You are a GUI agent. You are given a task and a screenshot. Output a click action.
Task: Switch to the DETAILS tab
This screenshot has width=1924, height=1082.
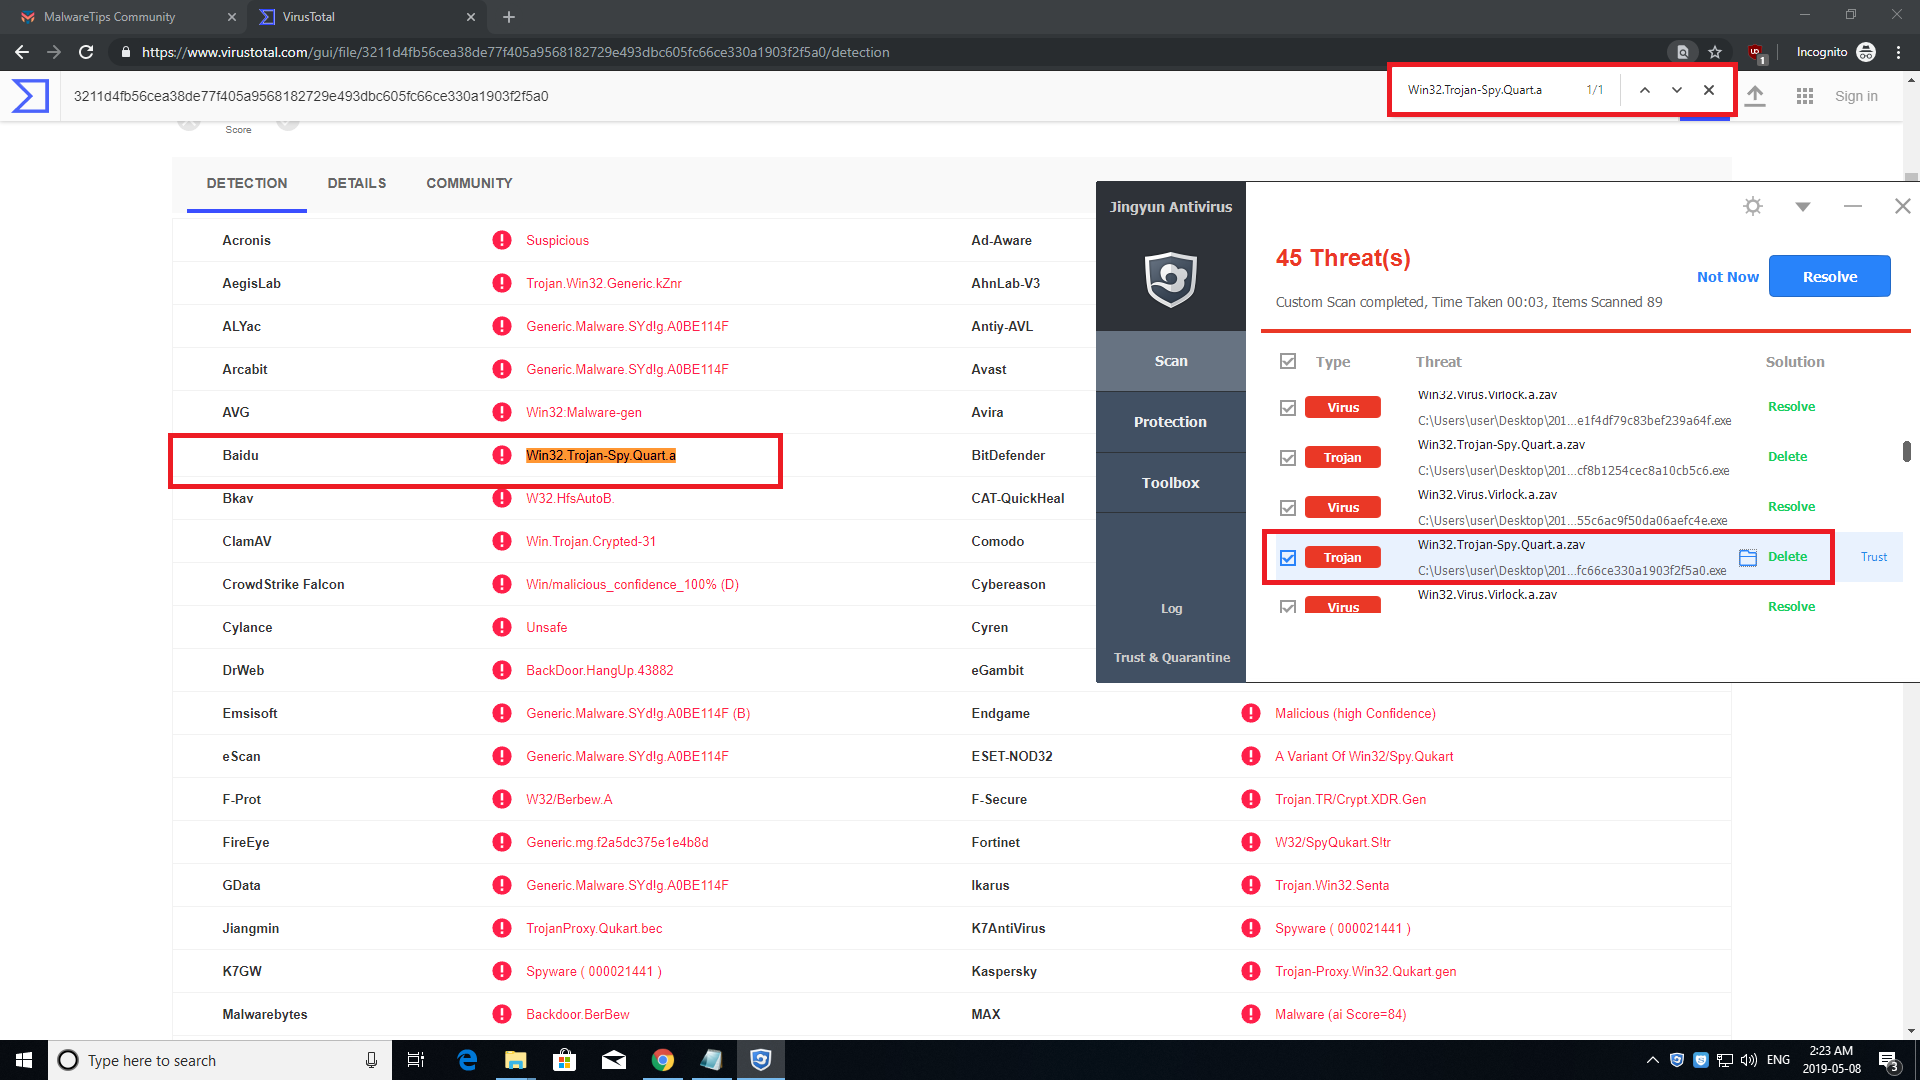pos(357,184)
